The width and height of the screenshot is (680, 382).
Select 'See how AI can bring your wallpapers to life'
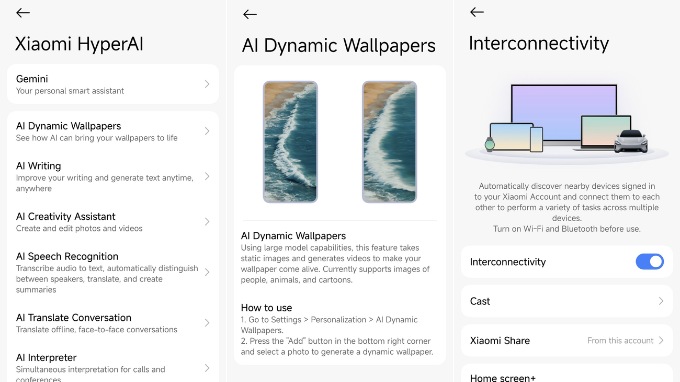[x=97, y=138]
